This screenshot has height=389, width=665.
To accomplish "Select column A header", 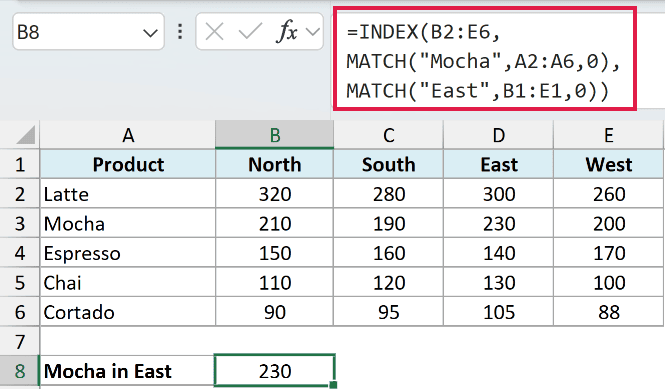I will point(128,135).
